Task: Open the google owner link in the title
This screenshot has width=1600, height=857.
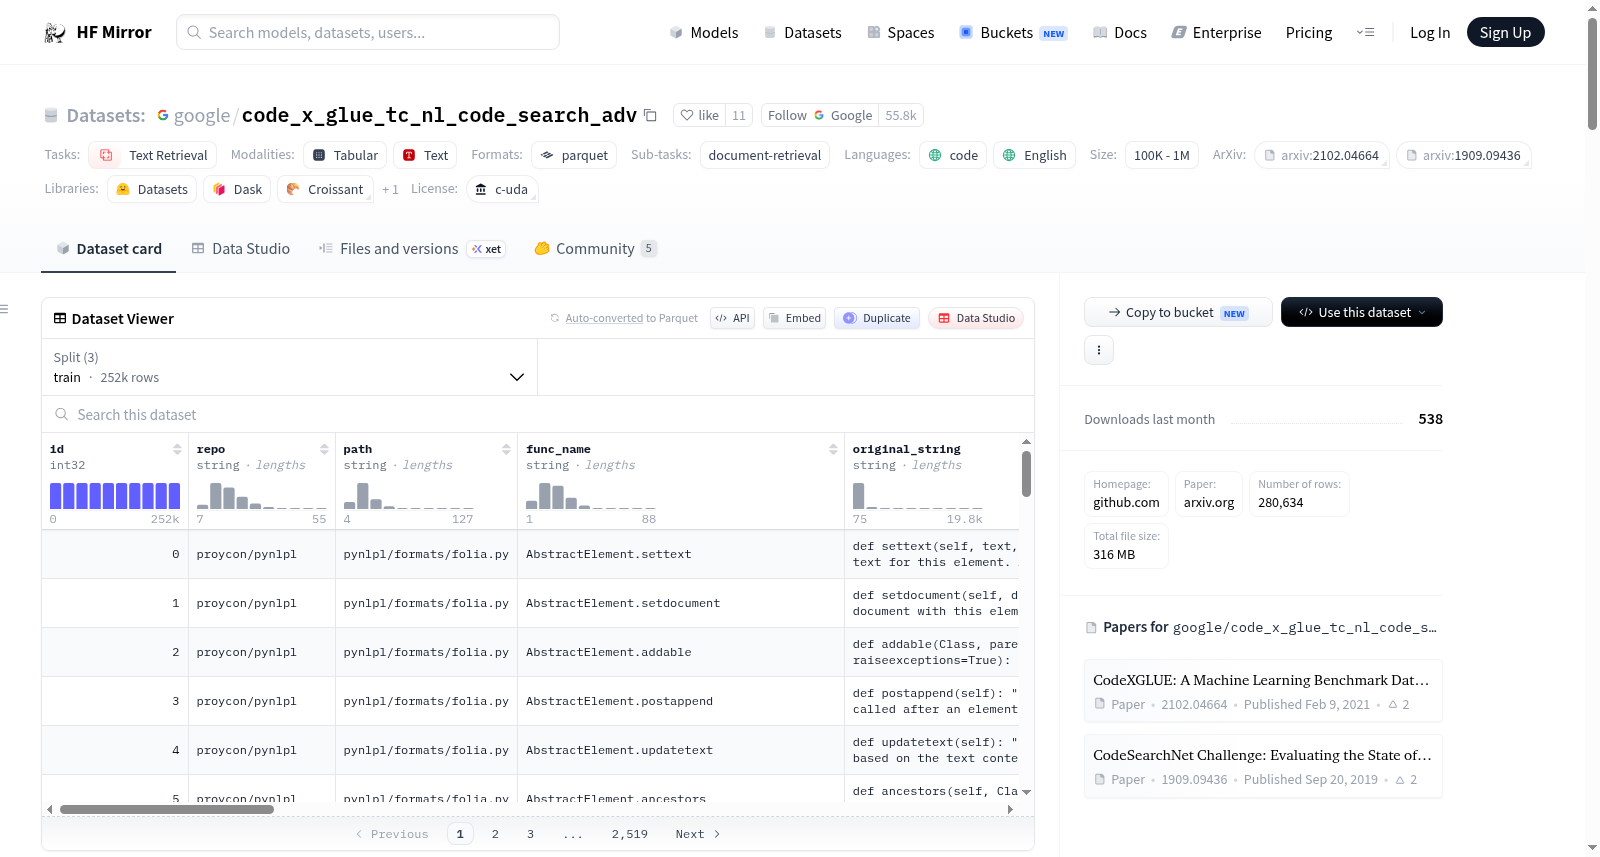Action: [202, 115]
